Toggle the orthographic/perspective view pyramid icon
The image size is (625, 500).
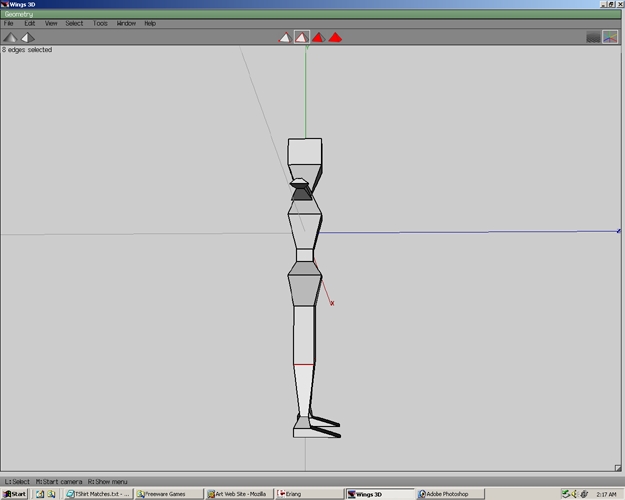pos(28,37)
